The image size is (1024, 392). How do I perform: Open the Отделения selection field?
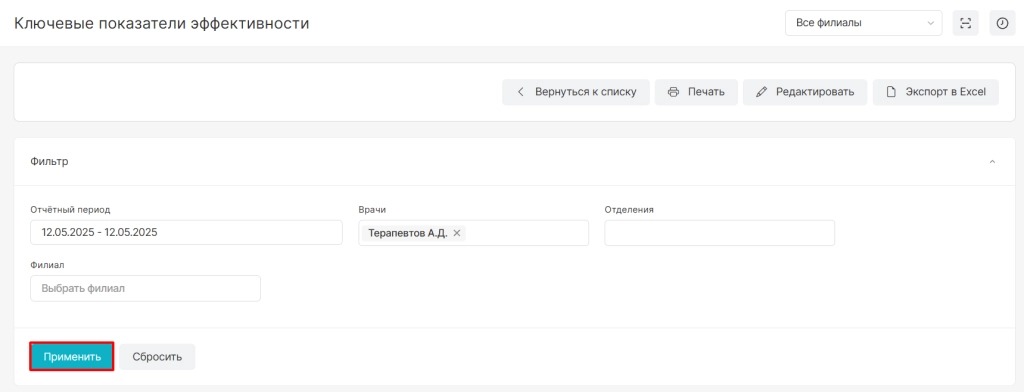[720, 233]
